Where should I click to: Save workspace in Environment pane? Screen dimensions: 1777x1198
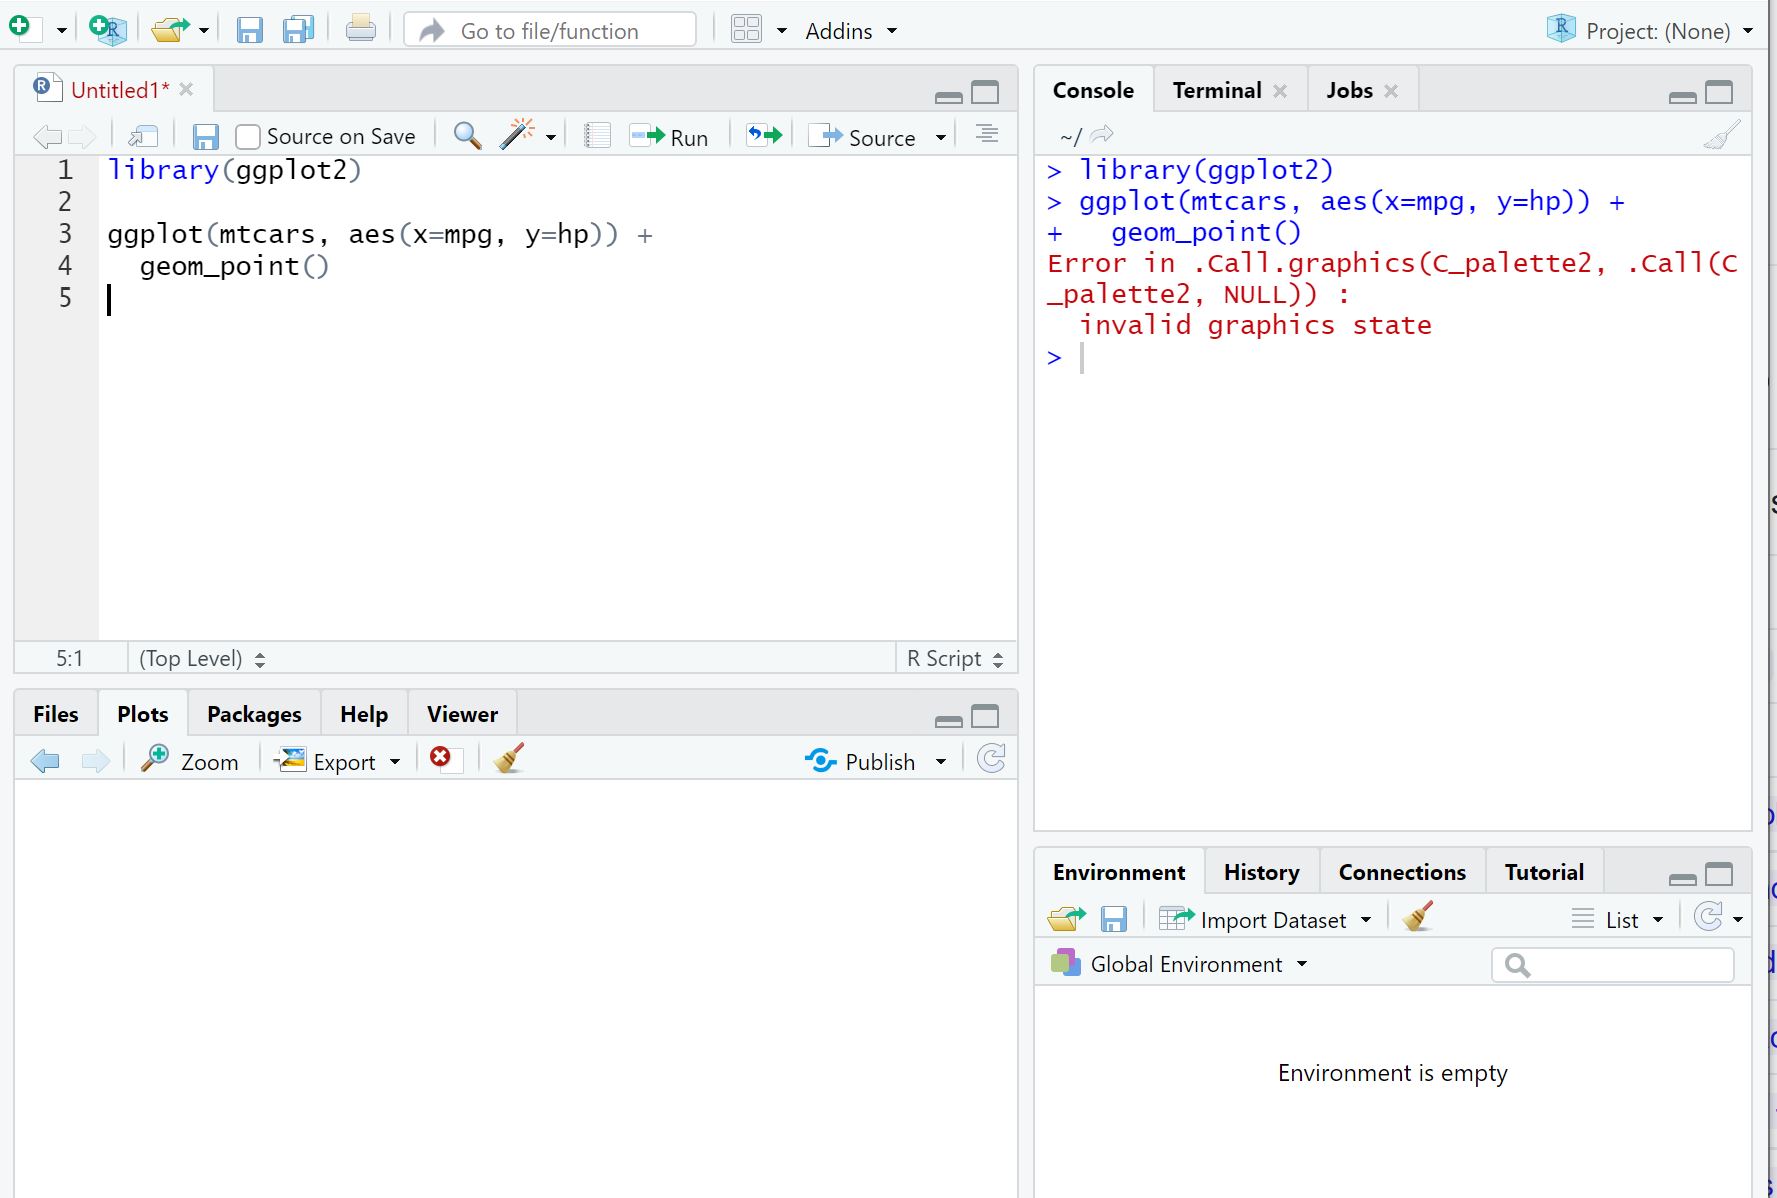pyautogui.click(x=1114, y=919)
